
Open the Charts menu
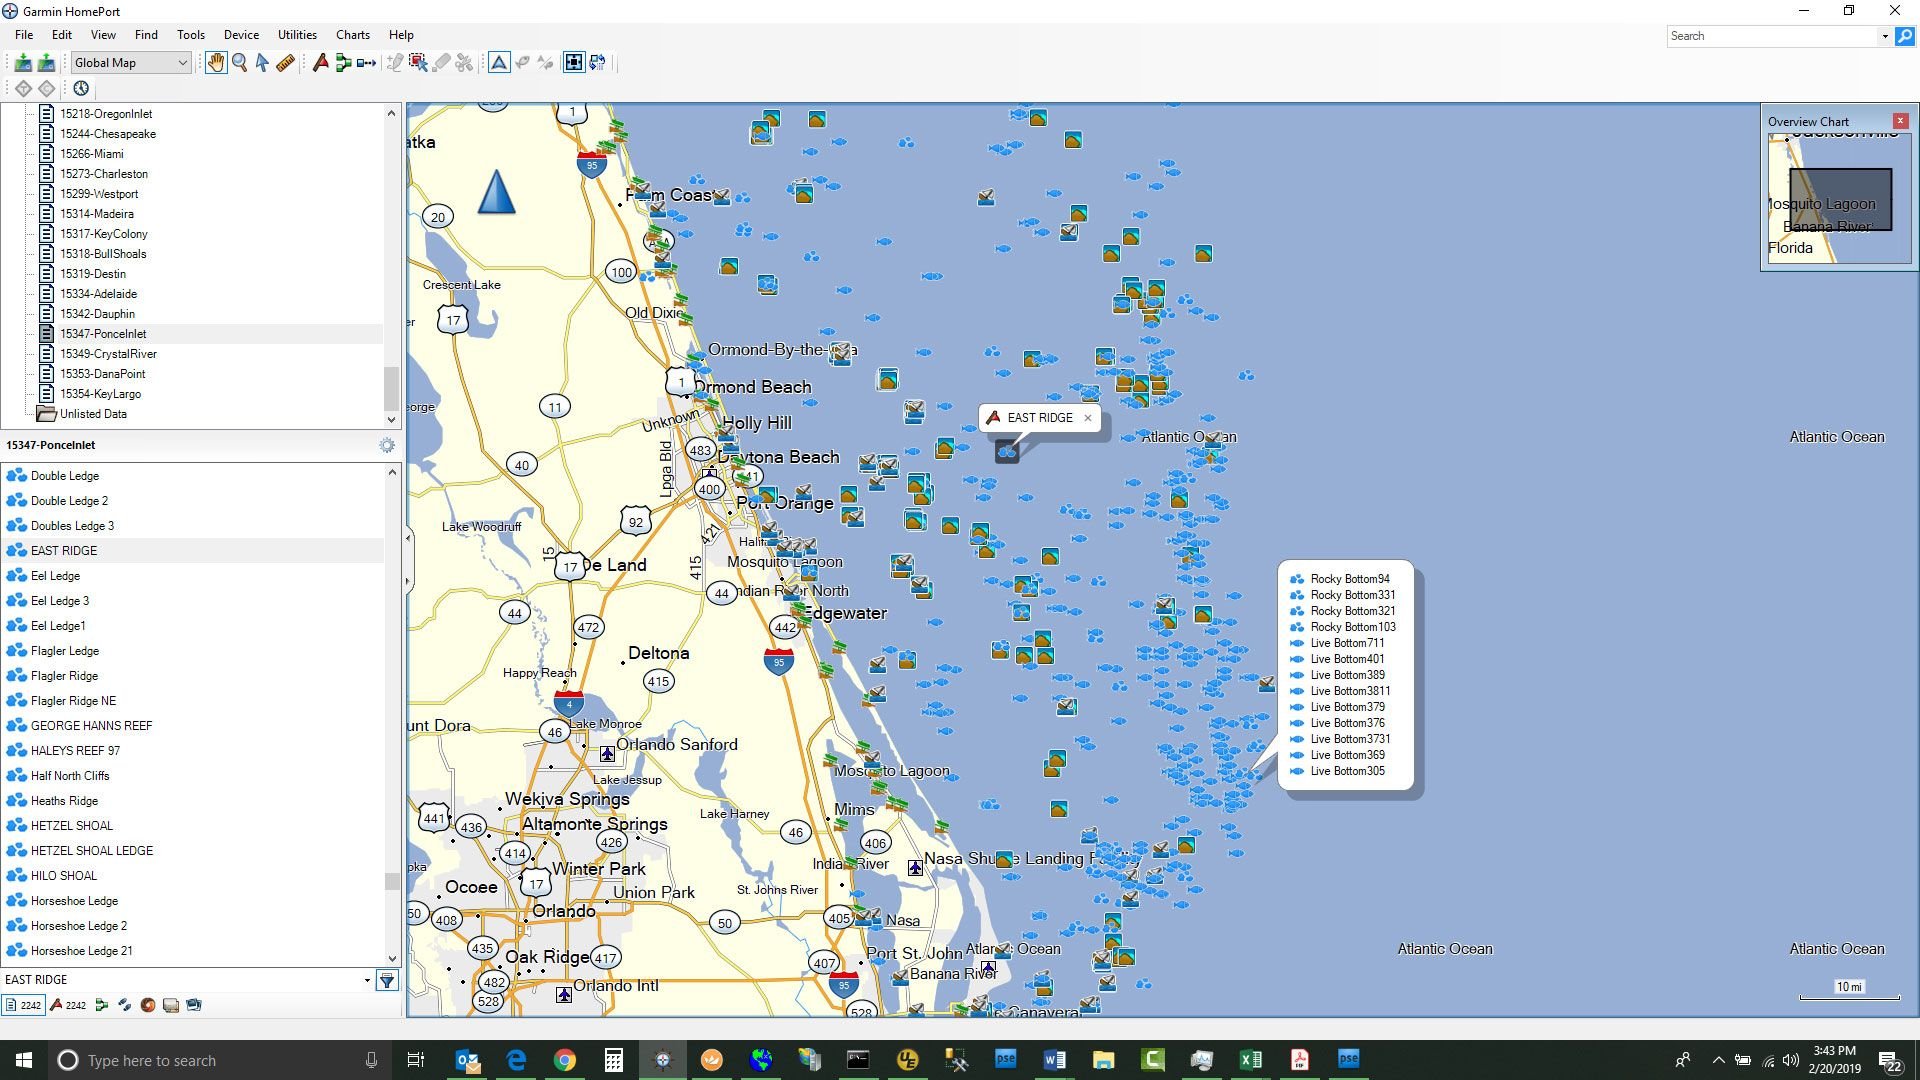[353, 35]
